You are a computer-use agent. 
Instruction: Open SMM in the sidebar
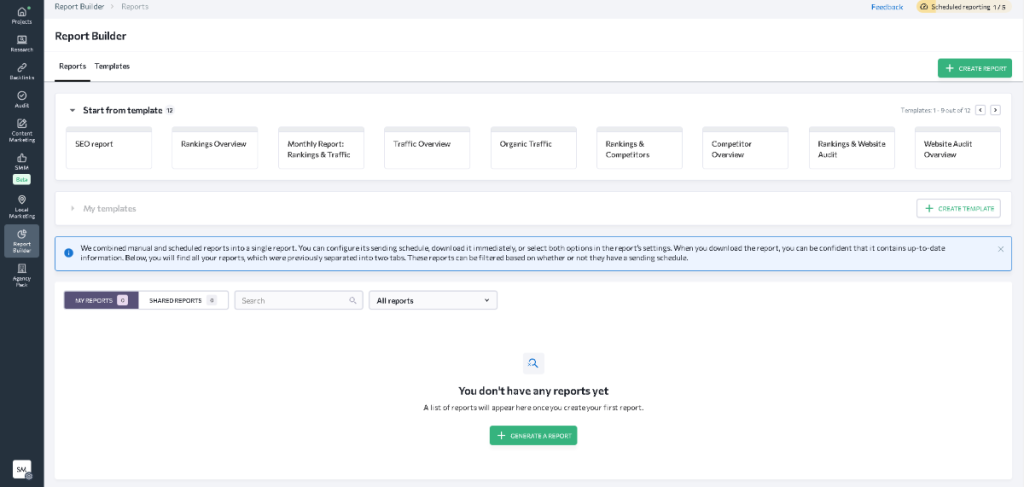coord(22,161)
